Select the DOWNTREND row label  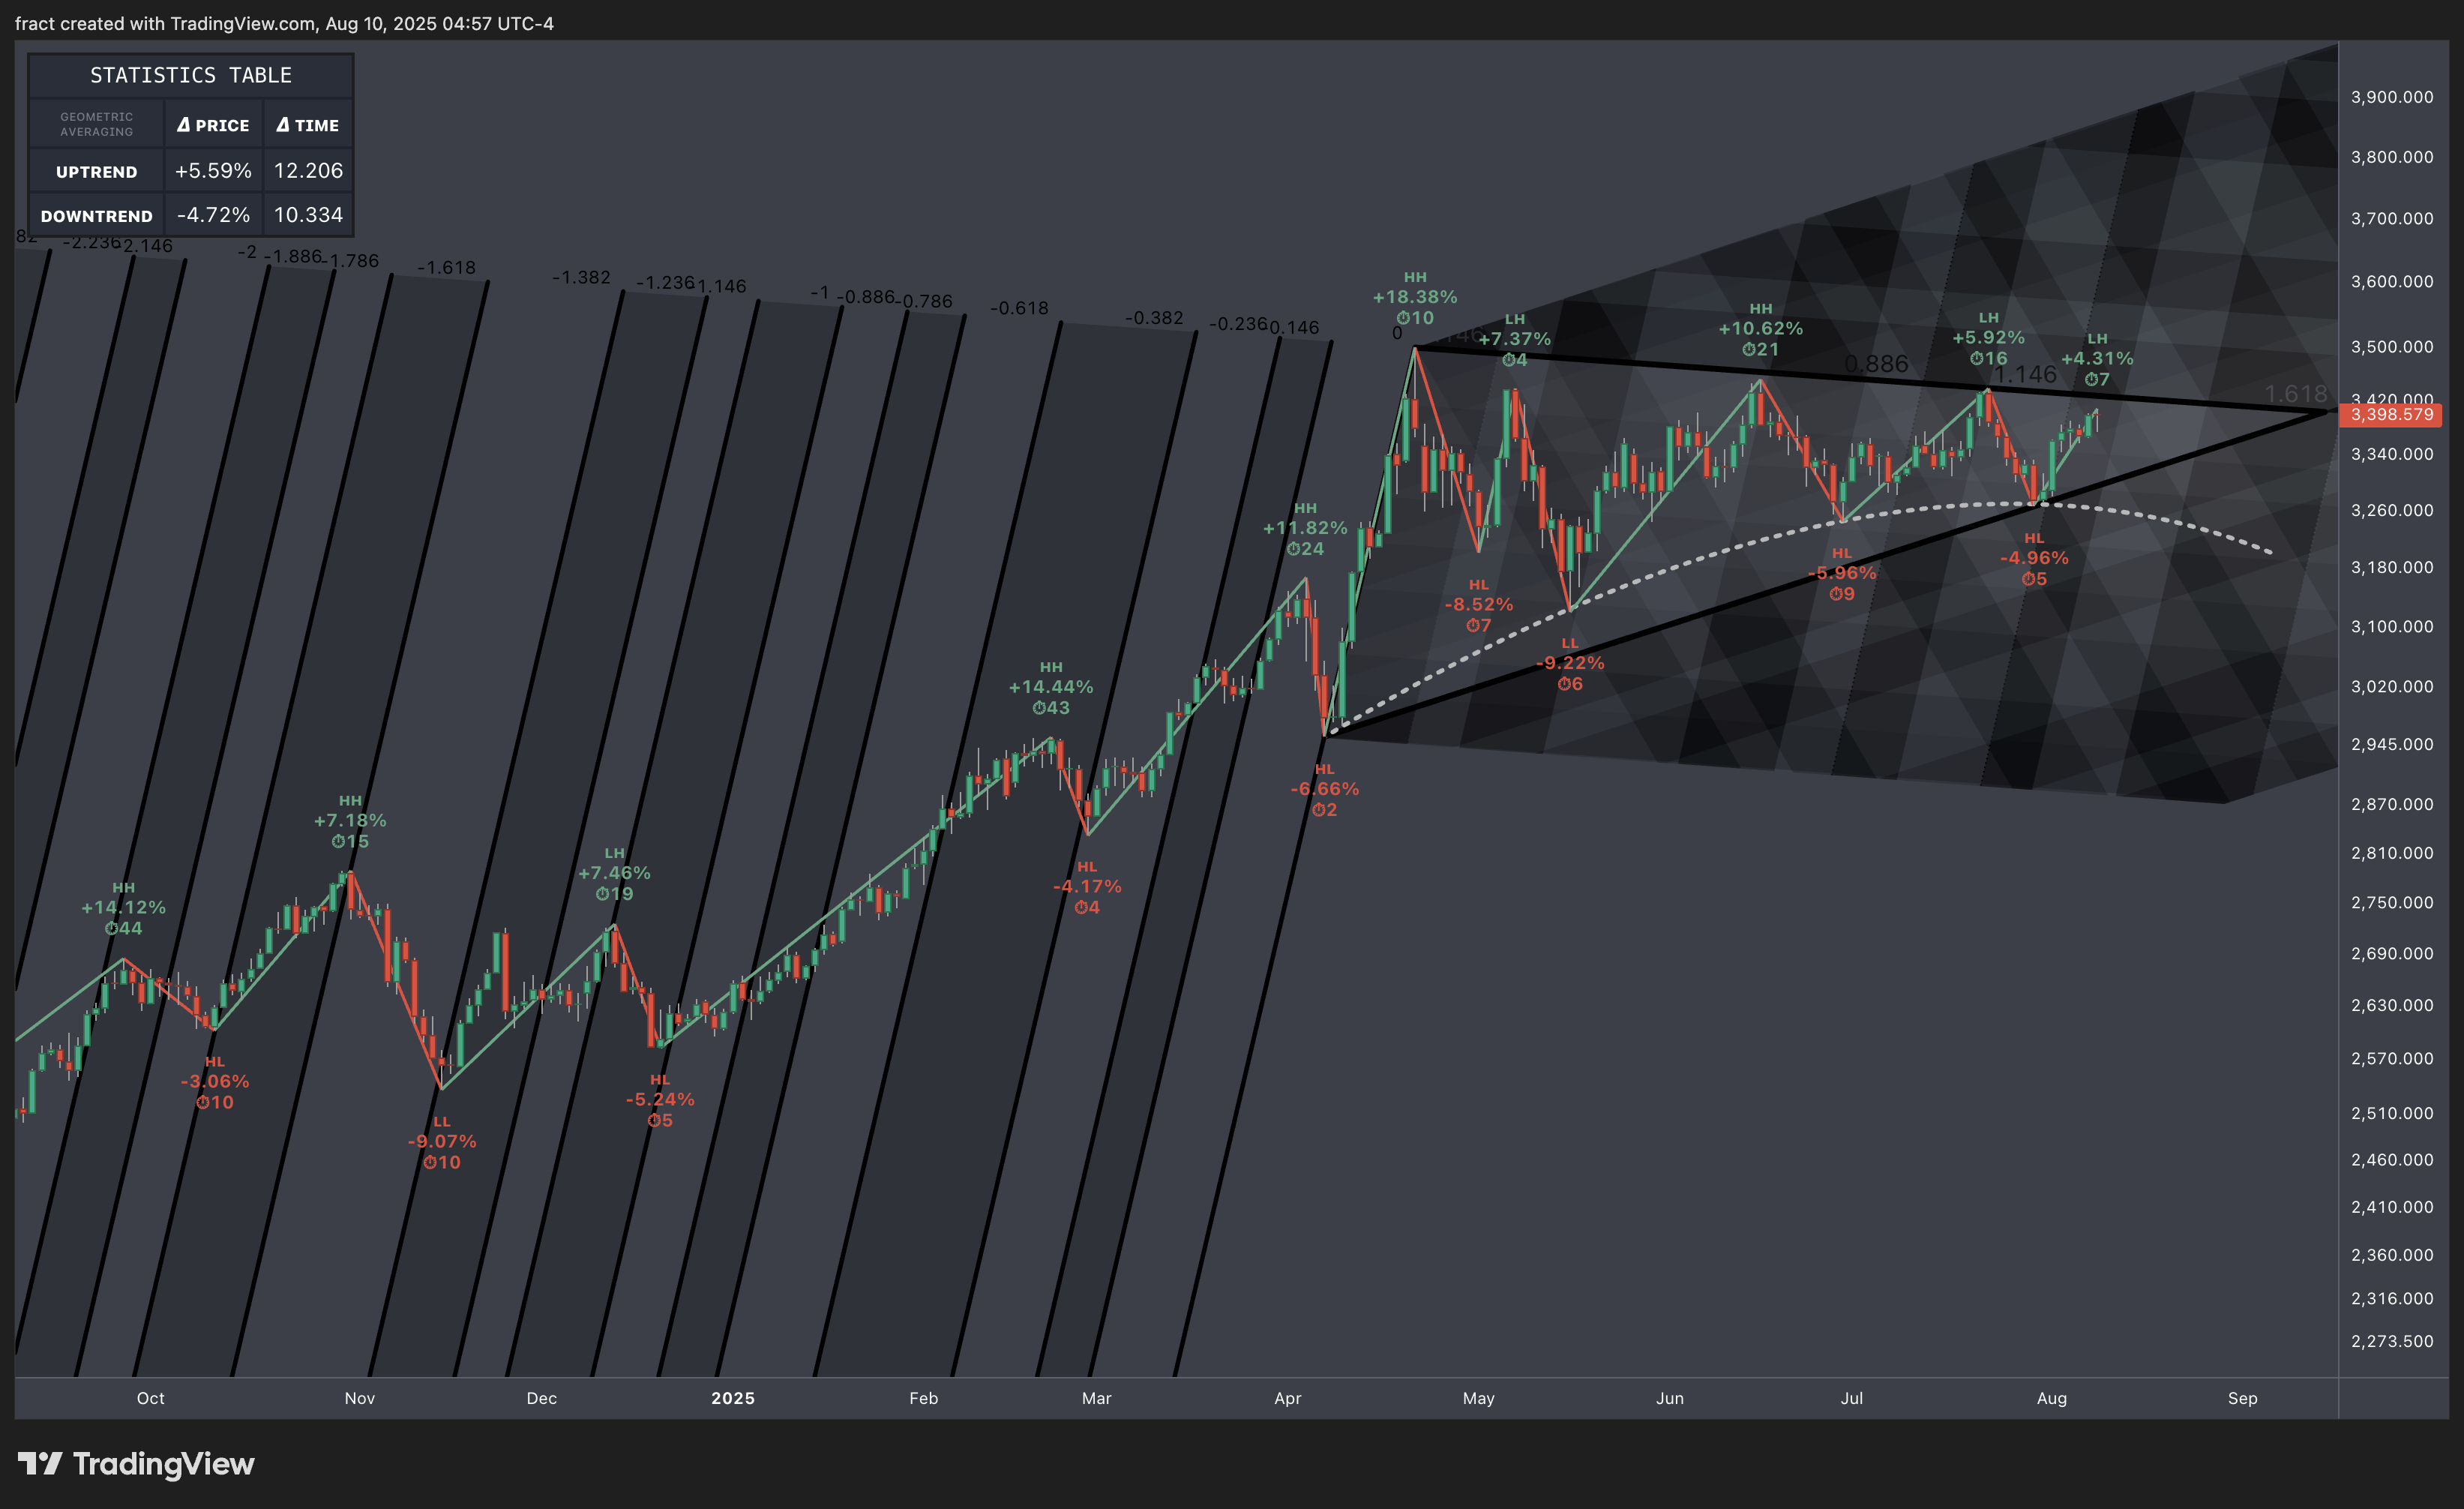click(x=96, y=216)
